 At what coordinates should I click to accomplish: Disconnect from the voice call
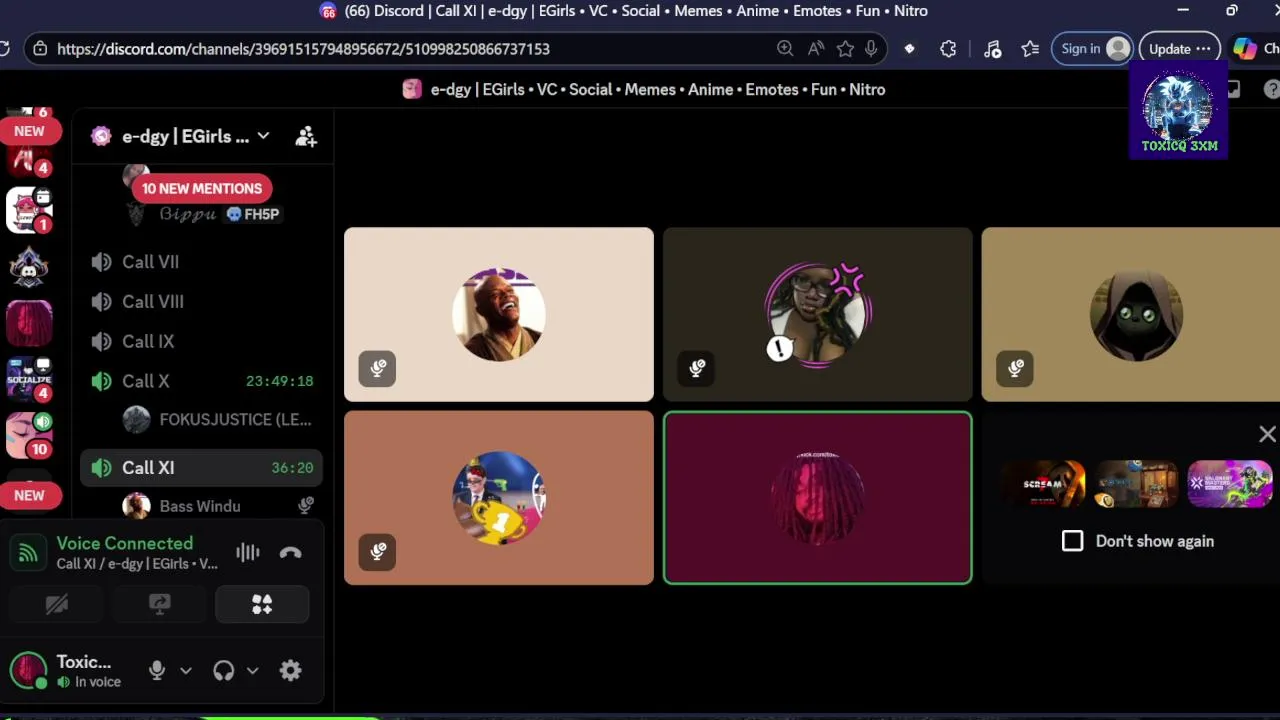click(x=290, y=552)
